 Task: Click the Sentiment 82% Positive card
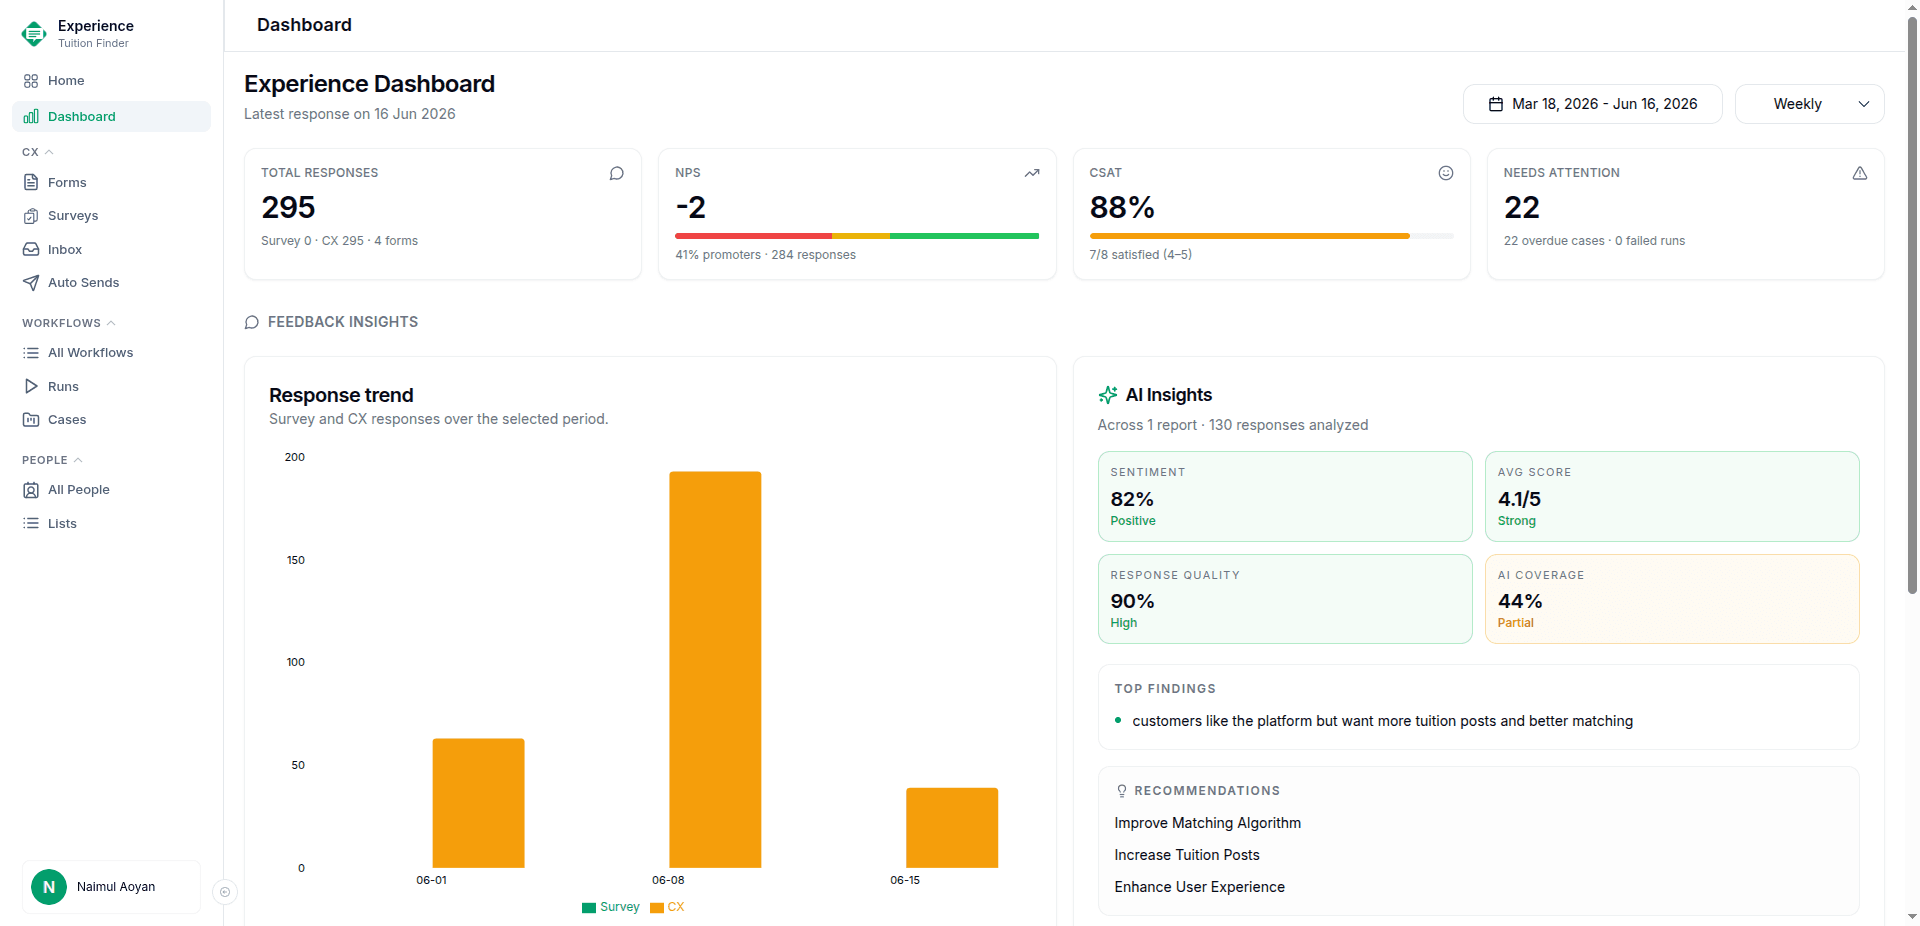(1285, 497)
